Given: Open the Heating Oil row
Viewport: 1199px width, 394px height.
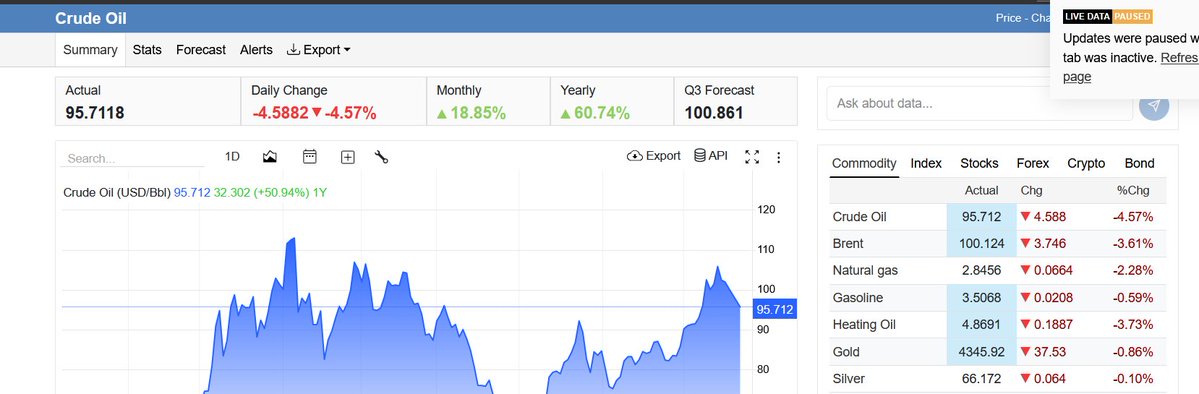Looking at the screenshot, I should [998, 324].
